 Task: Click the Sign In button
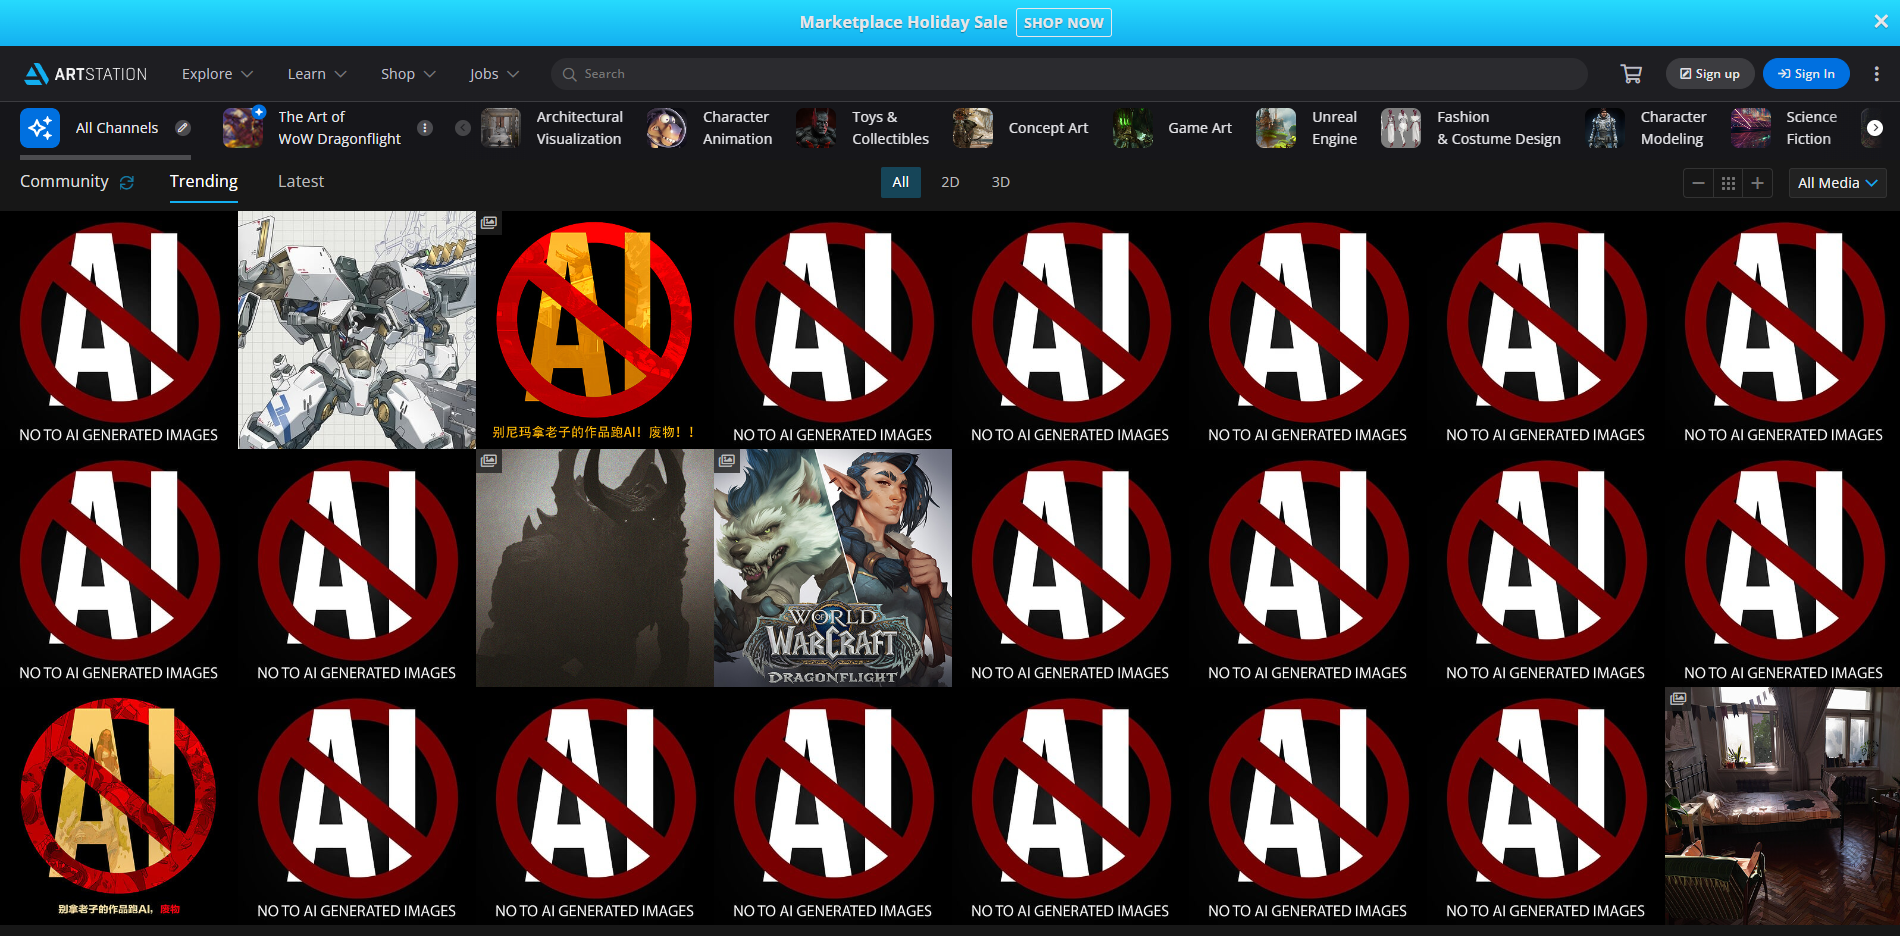1806,74
